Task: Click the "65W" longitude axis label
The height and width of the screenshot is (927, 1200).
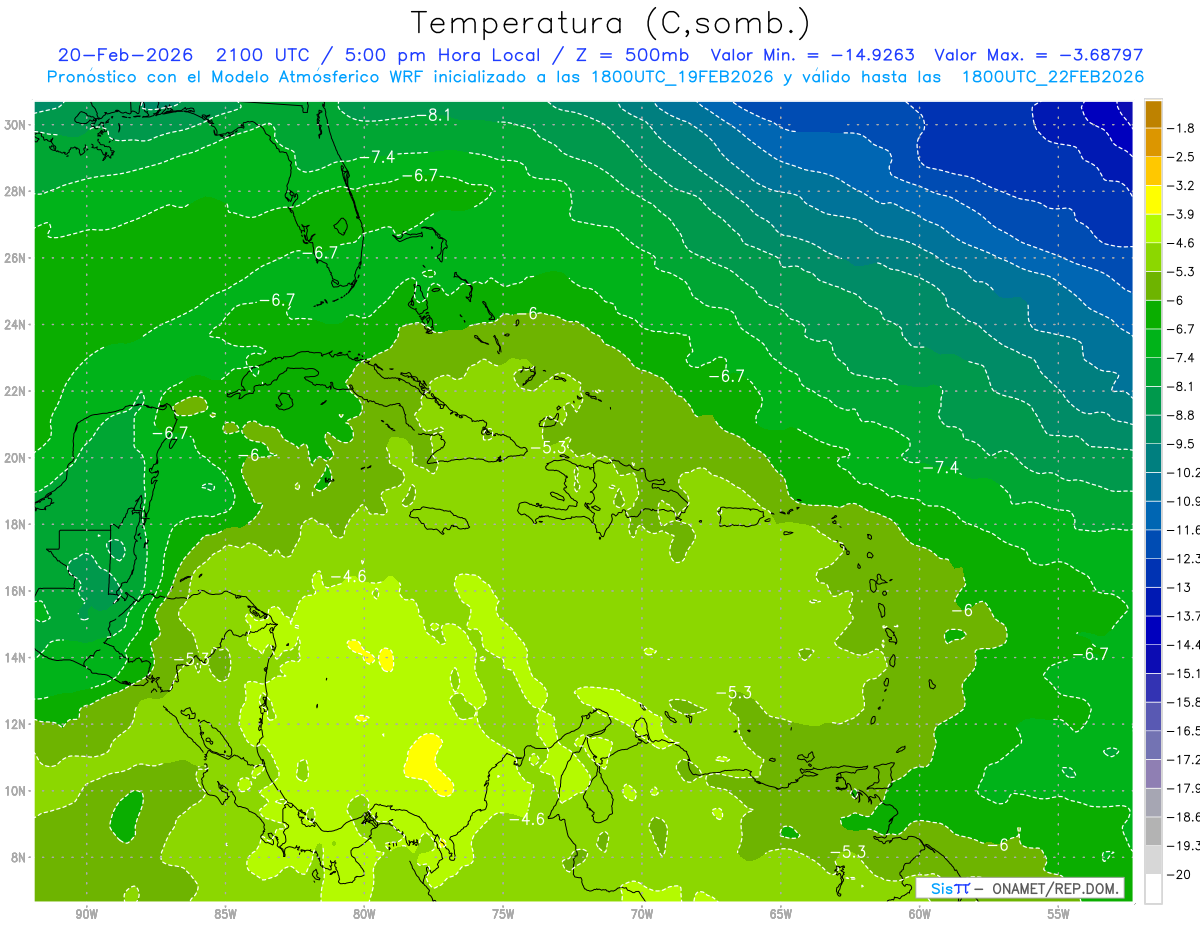Action: coord(781,914)
